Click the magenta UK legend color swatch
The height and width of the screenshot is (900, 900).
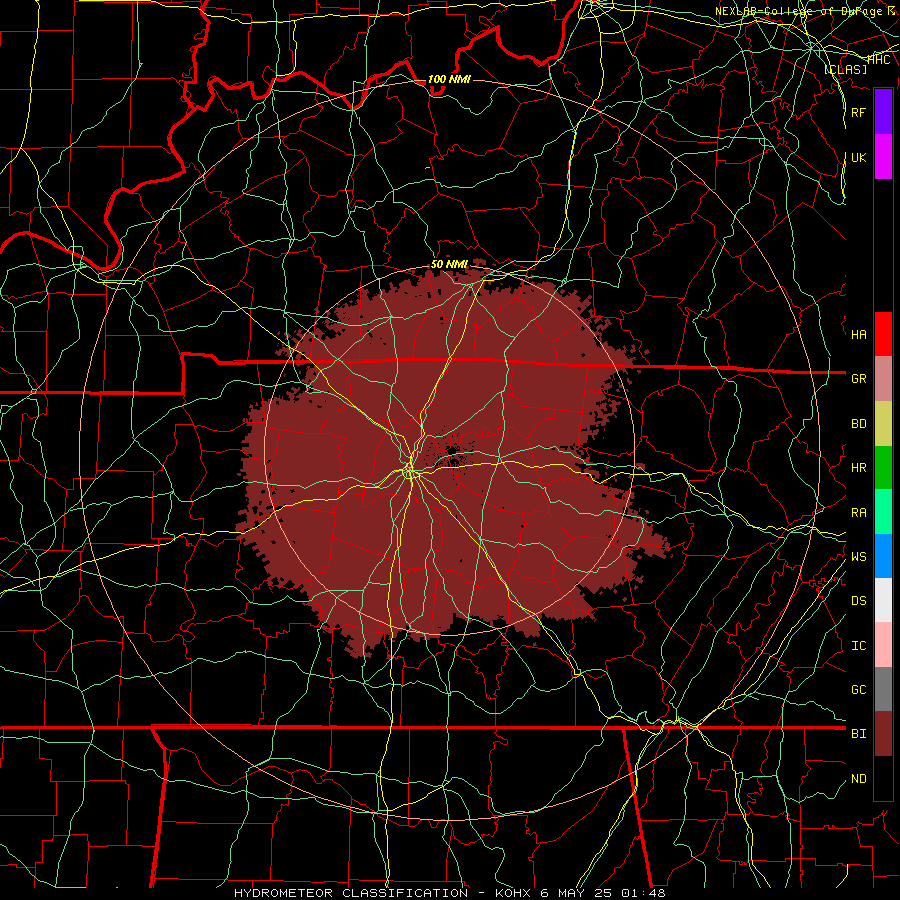coord(883,157)
